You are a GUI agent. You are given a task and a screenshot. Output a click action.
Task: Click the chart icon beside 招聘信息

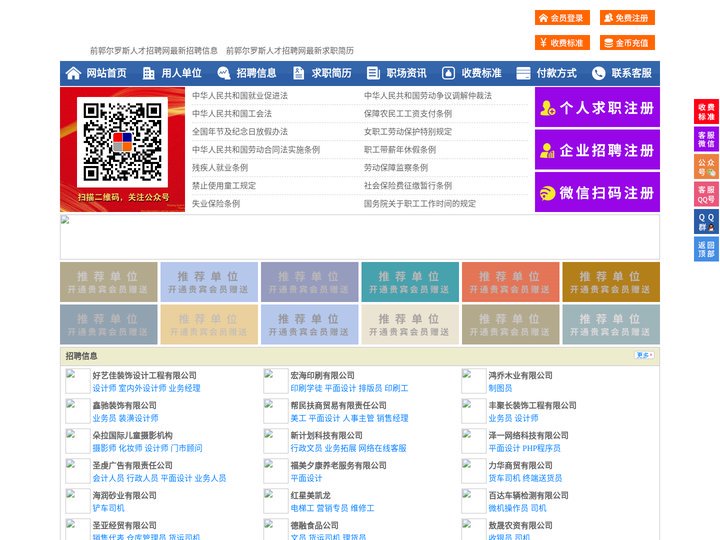pyautogui.click(x=224, y=73)
